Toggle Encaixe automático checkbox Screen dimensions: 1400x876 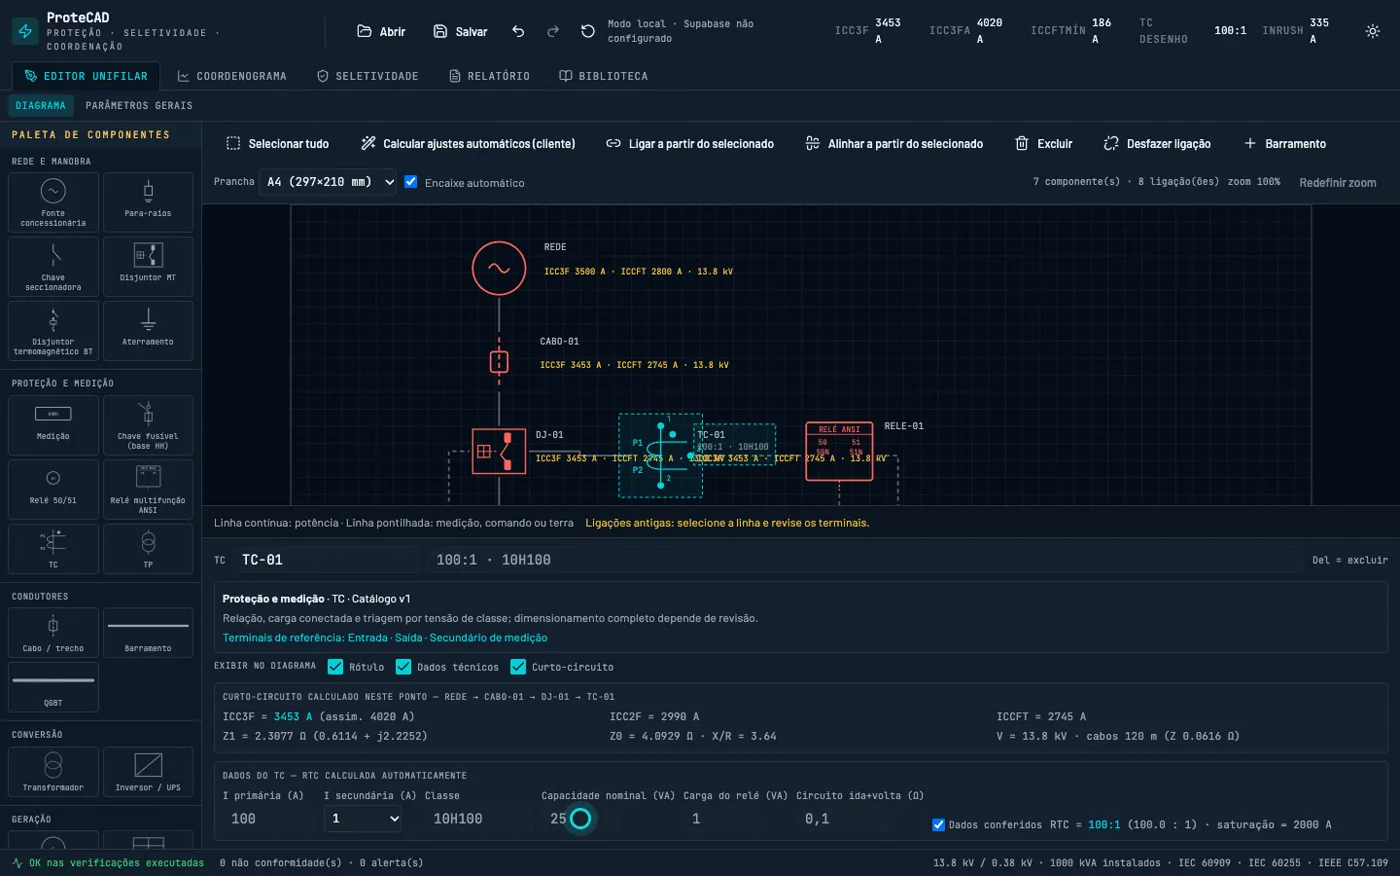pyautogui.click(x=411, y=182)
